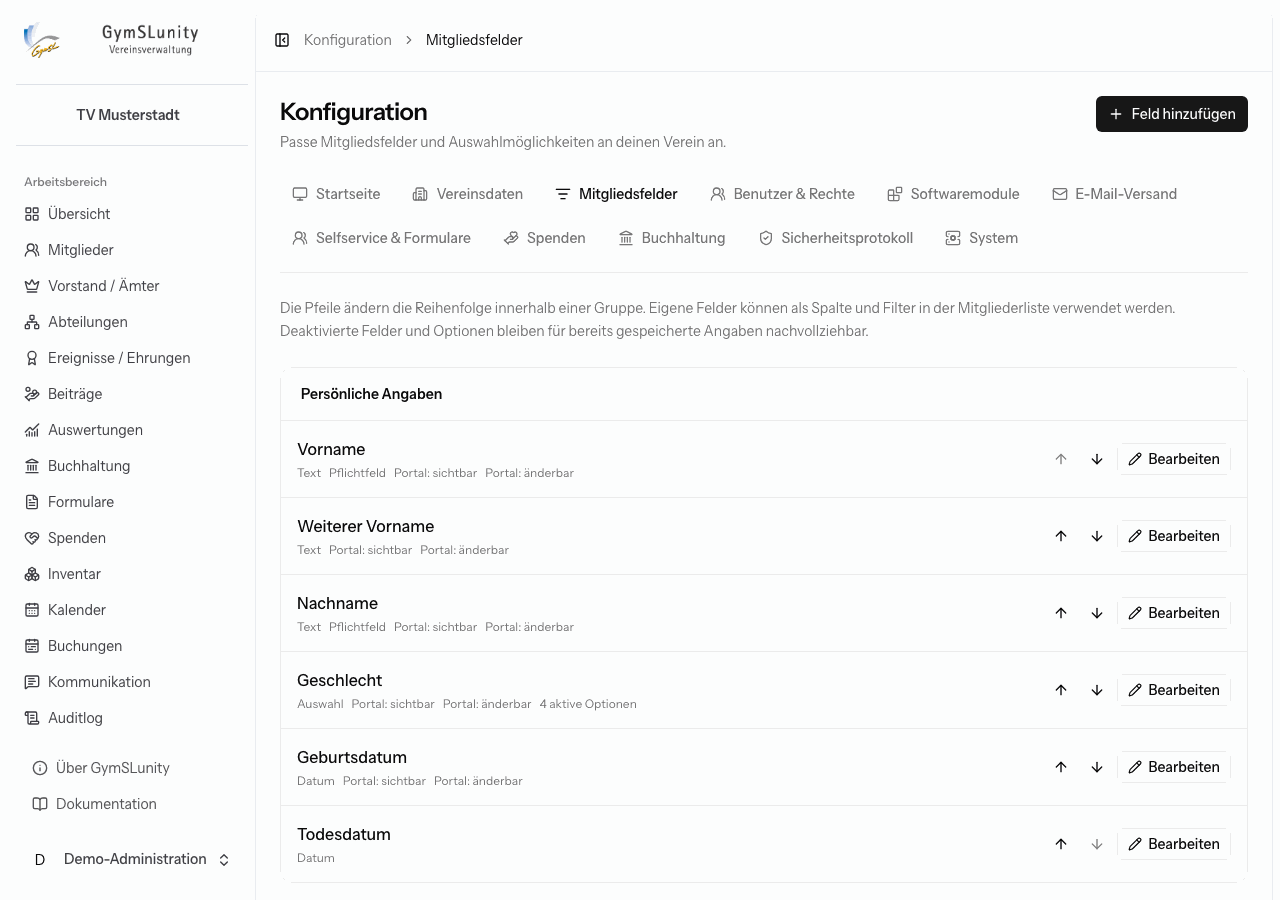1280x900 pixels.
Task: Click the GymSLunity logo icon
Action: click(x=42, y=41)
